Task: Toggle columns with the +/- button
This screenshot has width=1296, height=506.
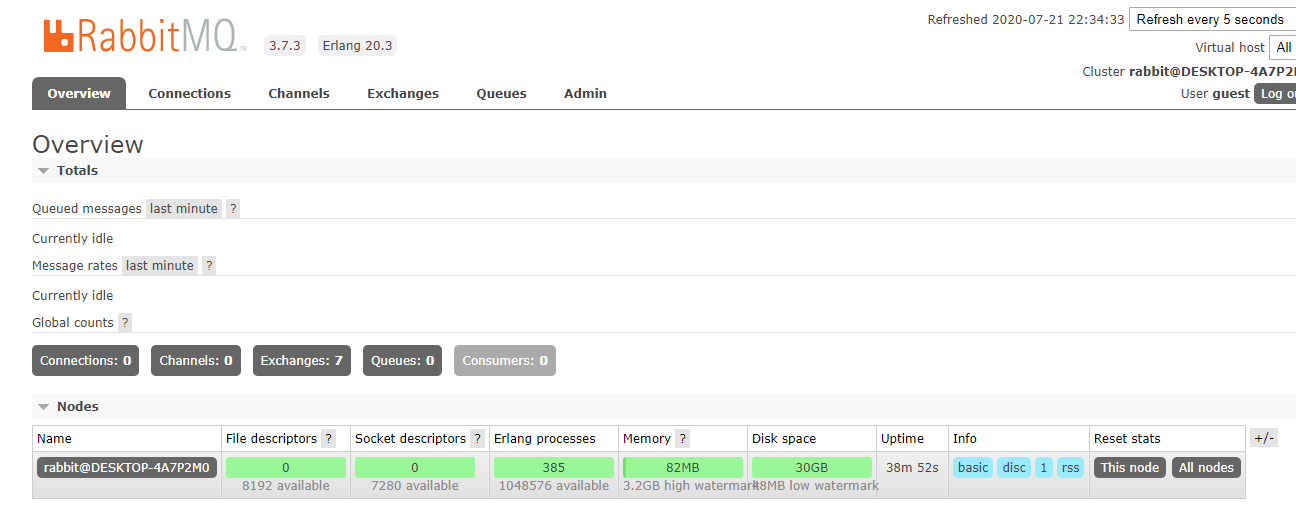Action: (x=1264, y=438)
